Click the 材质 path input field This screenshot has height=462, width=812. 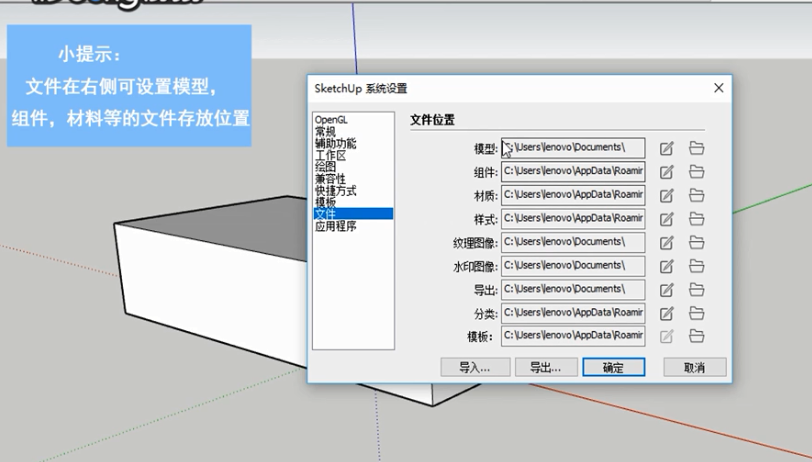click(x=573, y=195)
